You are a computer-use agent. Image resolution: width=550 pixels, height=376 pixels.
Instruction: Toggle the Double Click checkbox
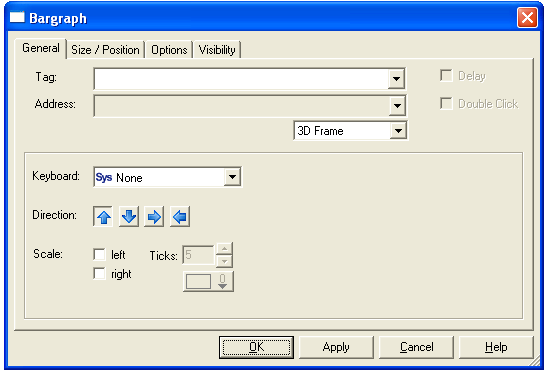tap(446, 103)
